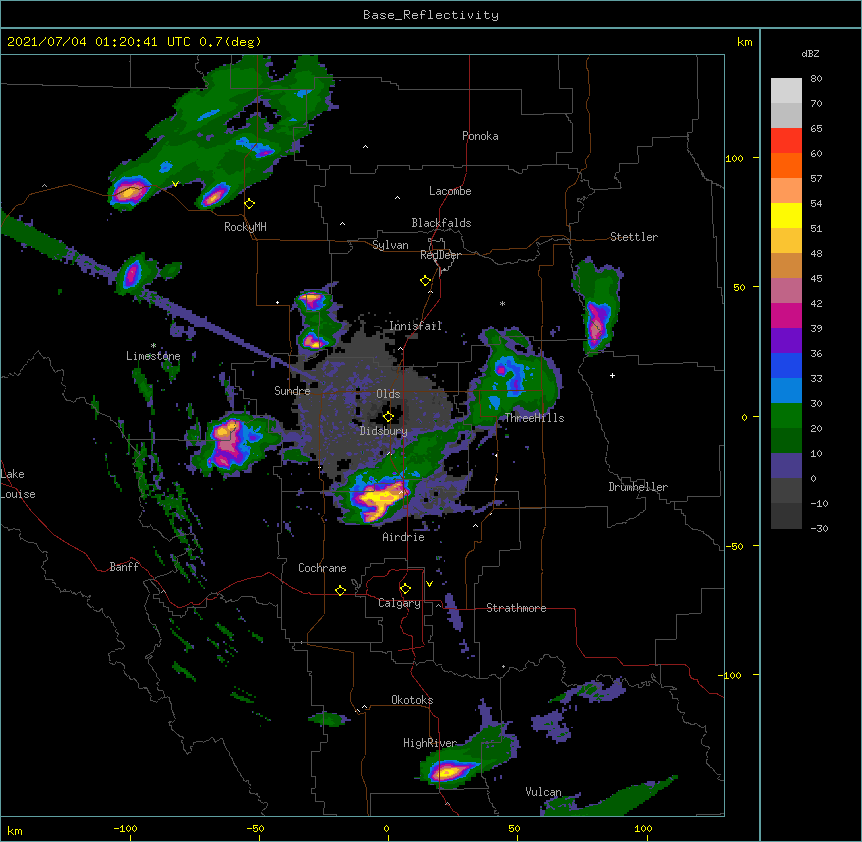Click the storm cell north of Airdrie
The height and width of the screenshot is (842, 862).
379,496
